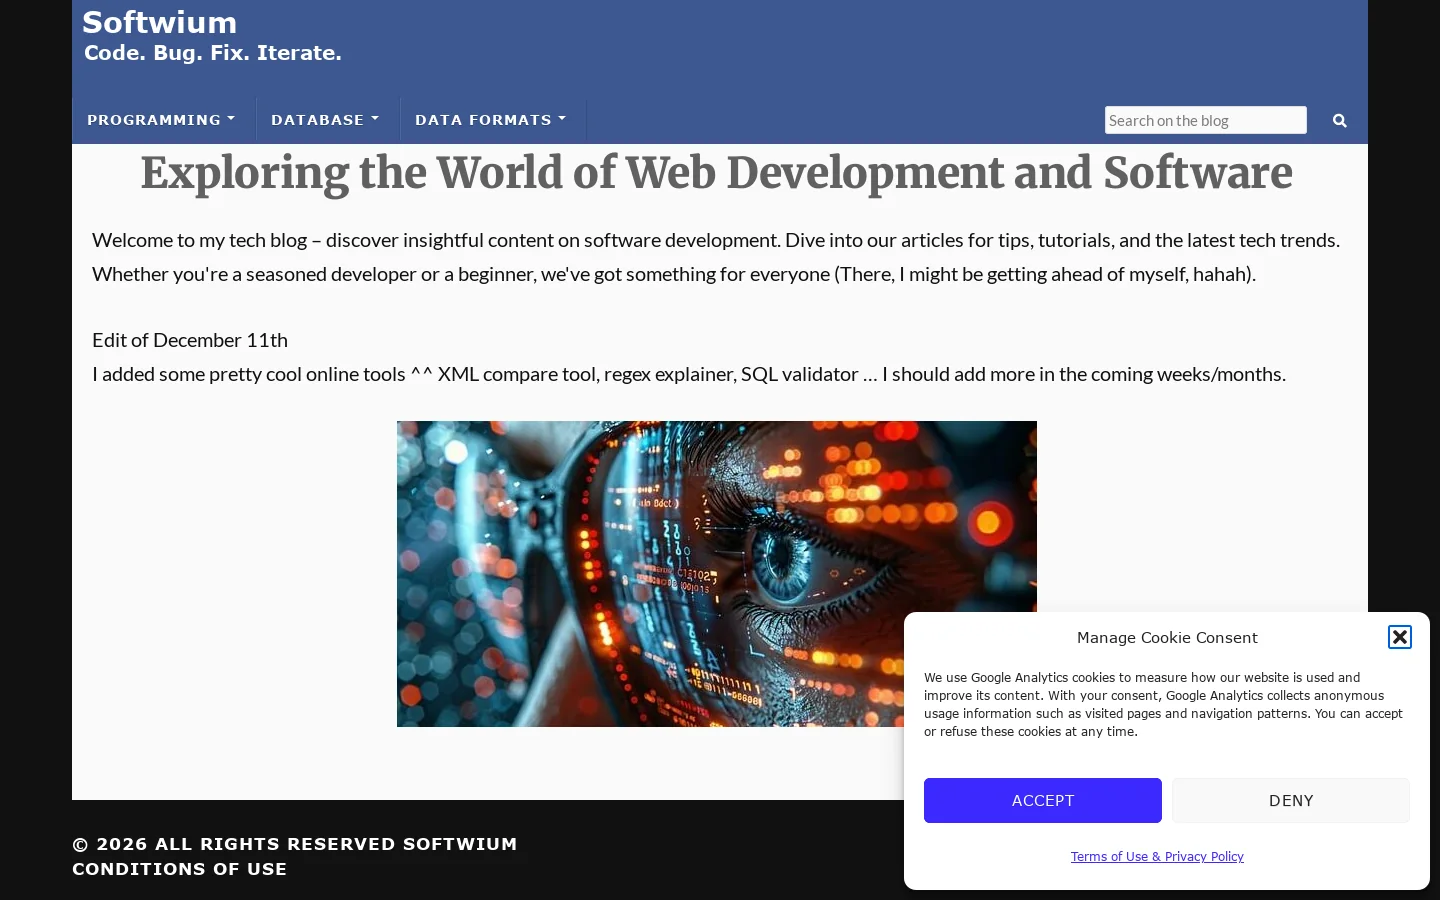Accept Google Analytics cookies
This screenshot has width=1440, height=900.
pyautogui.click(x=1043, y=801)
